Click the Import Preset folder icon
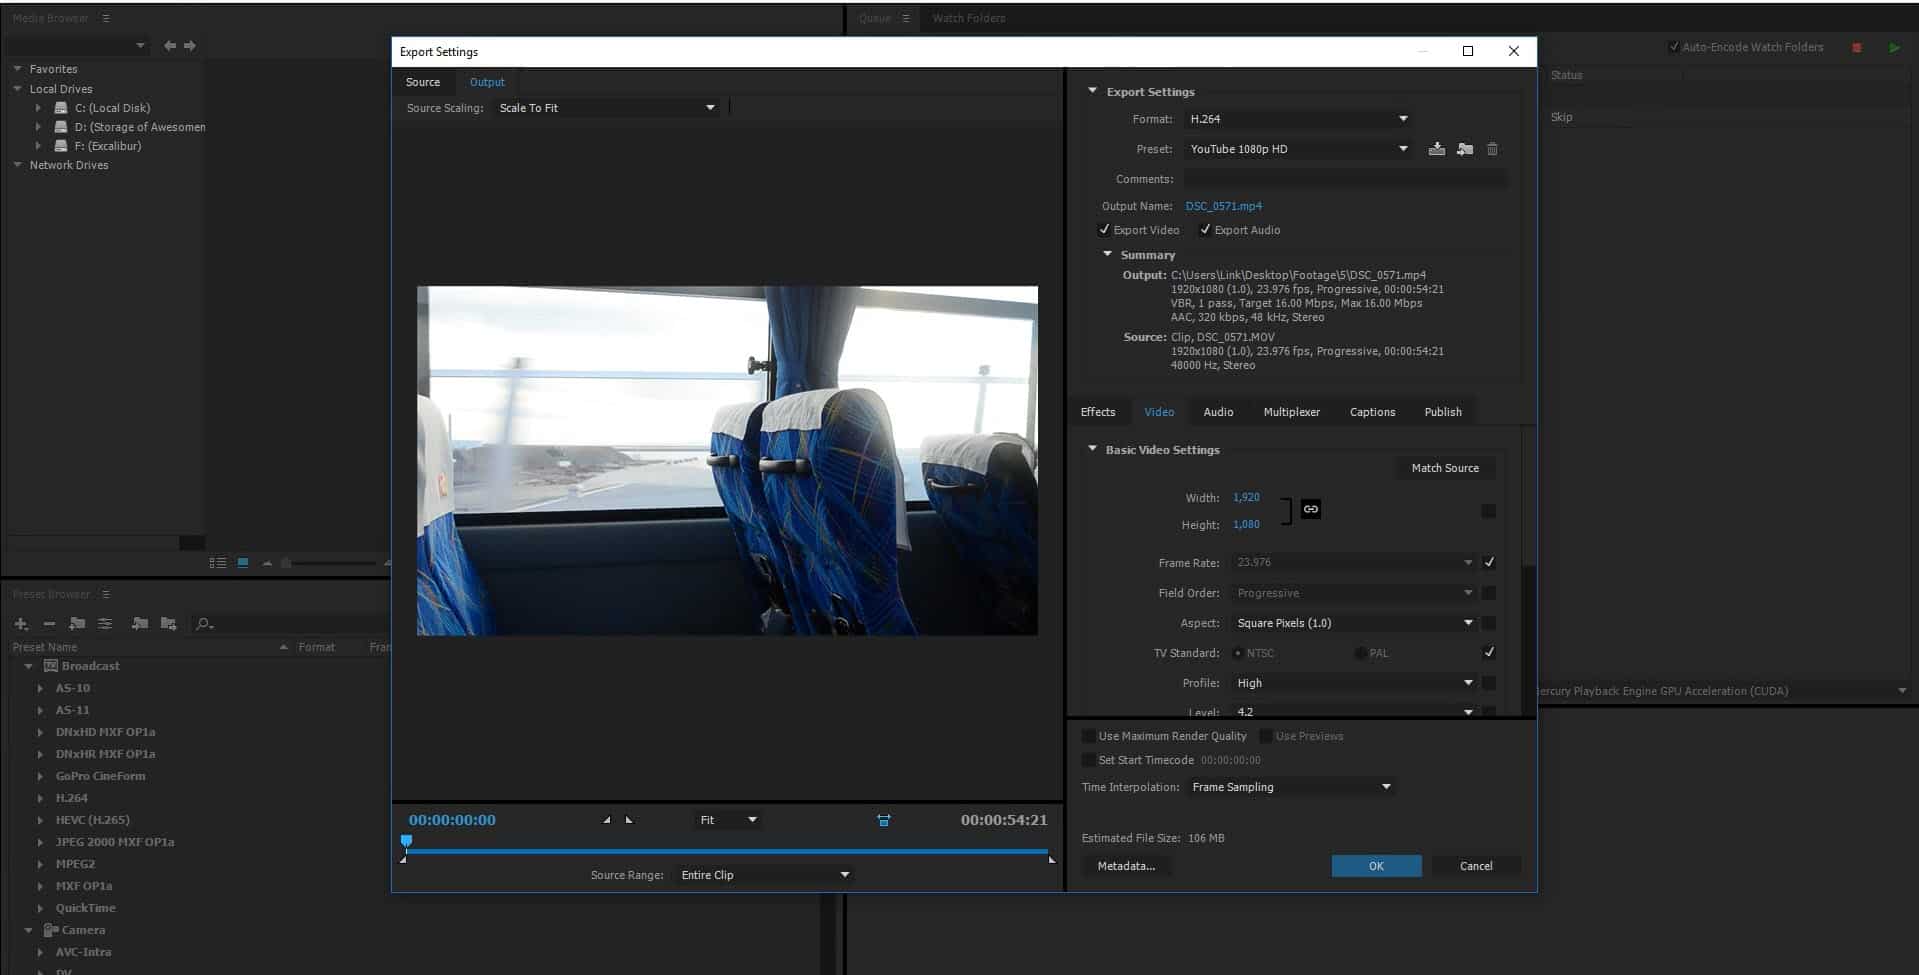Viewport: 1919px width, 975px height. click(1464, 149)
